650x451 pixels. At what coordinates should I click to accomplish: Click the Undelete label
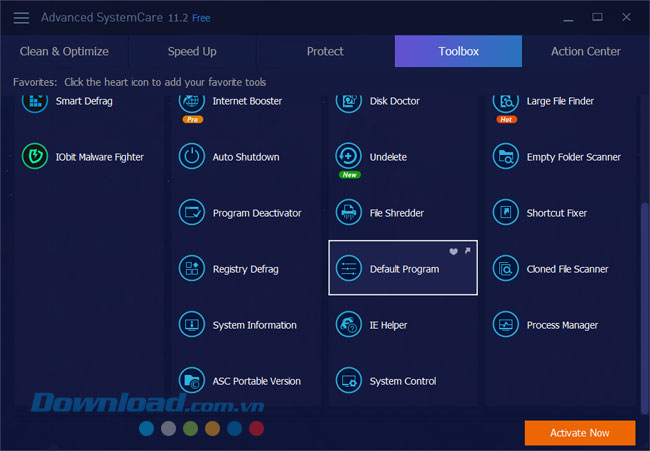pyautogui.click(x=388, y=157)
